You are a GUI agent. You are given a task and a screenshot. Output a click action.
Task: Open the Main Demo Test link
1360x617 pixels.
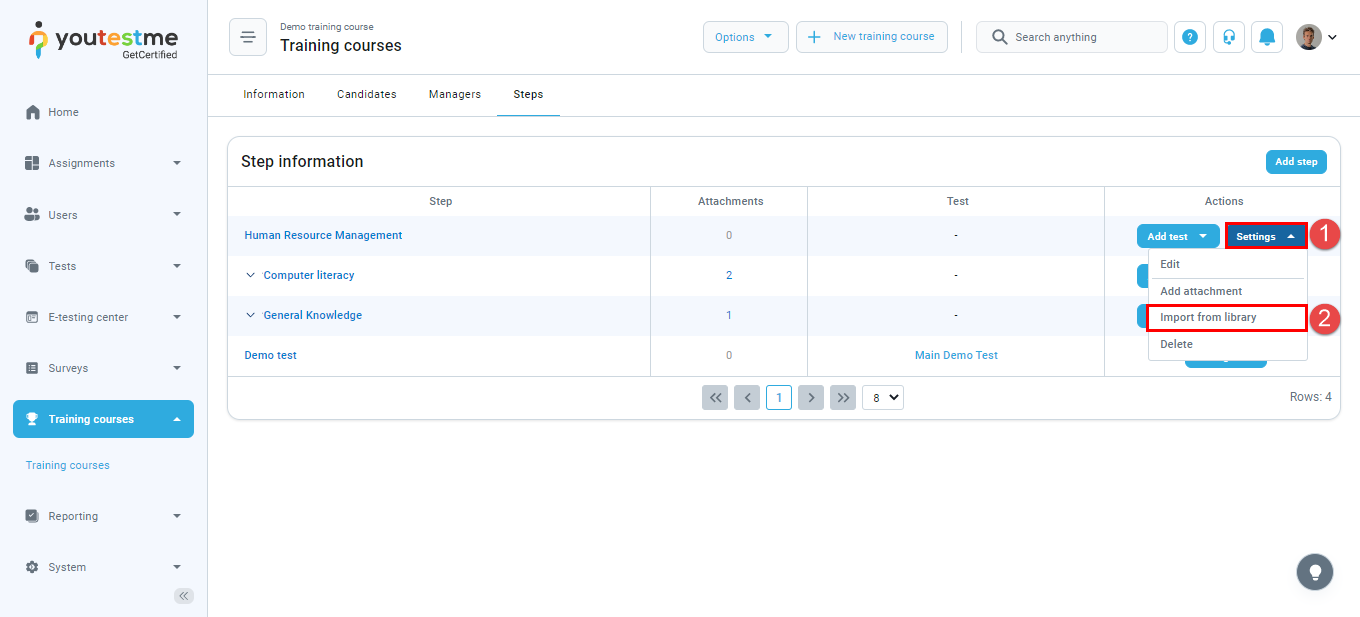tap(956, 355)
